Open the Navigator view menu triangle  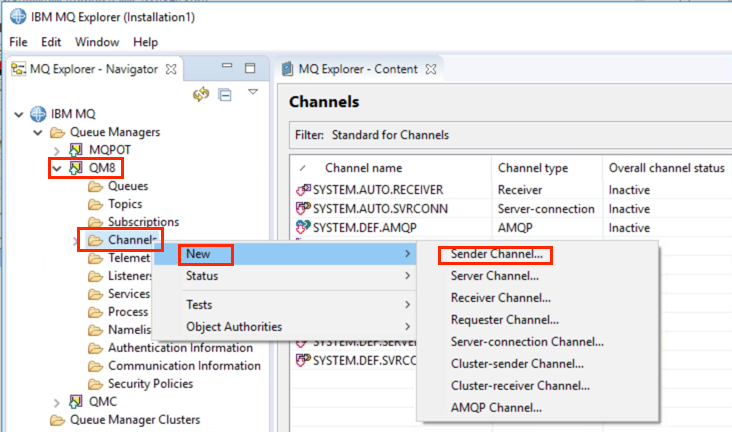pos(253,92)
